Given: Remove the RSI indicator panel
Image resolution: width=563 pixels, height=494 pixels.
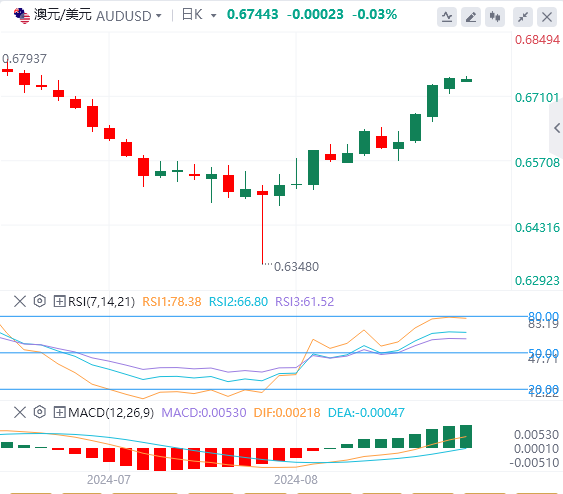Looking at the screenshot, I should click(x=20, y=301).
